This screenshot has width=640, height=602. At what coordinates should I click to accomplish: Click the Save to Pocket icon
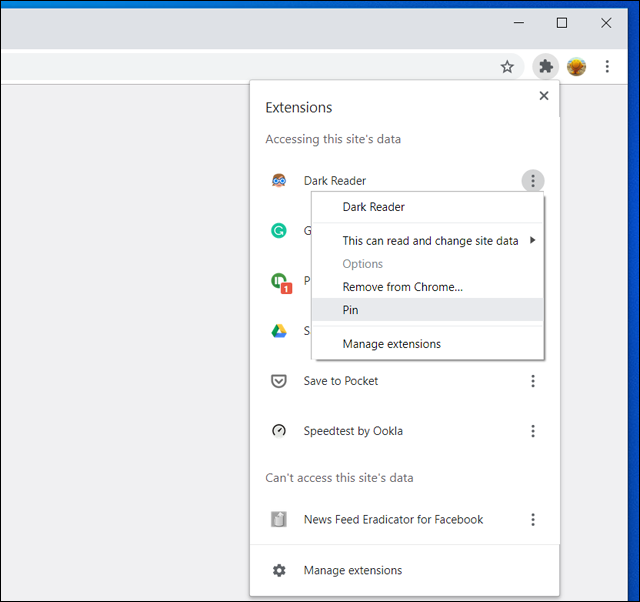pyautogui.click(x=279, y=381)
